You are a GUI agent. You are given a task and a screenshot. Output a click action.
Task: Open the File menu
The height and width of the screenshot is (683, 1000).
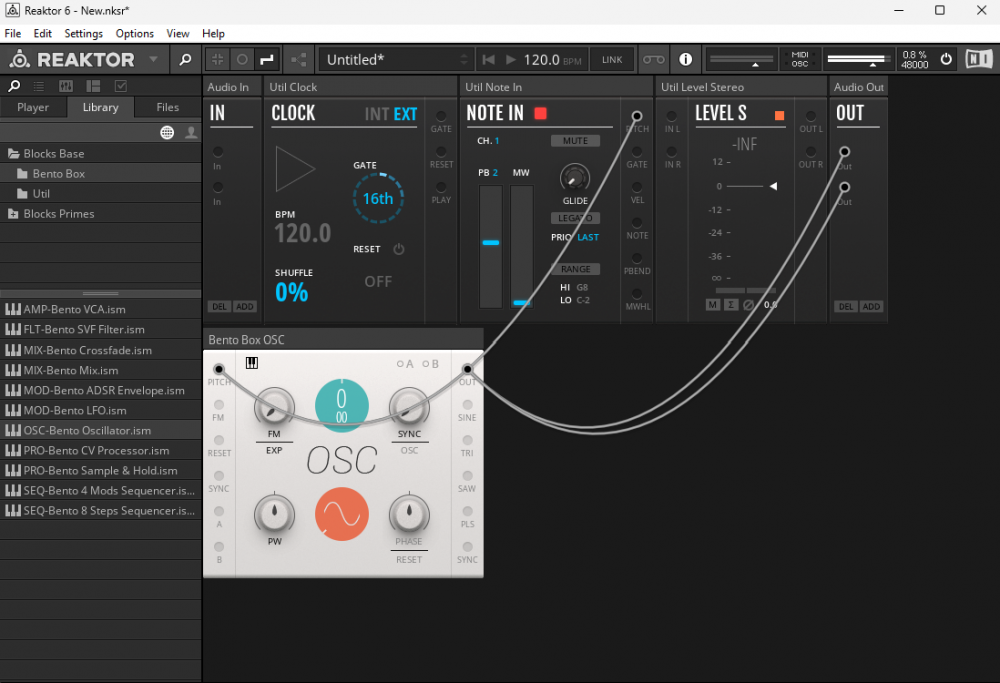click(13, 34)
